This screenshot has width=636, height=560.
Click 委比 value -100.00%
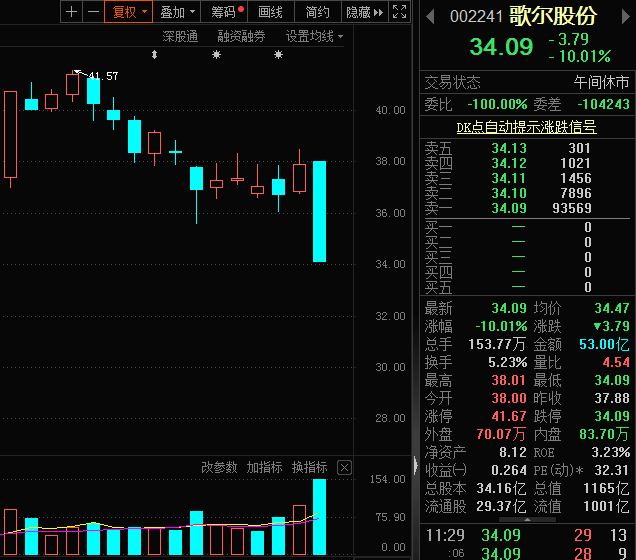click(x=497, y=105)
